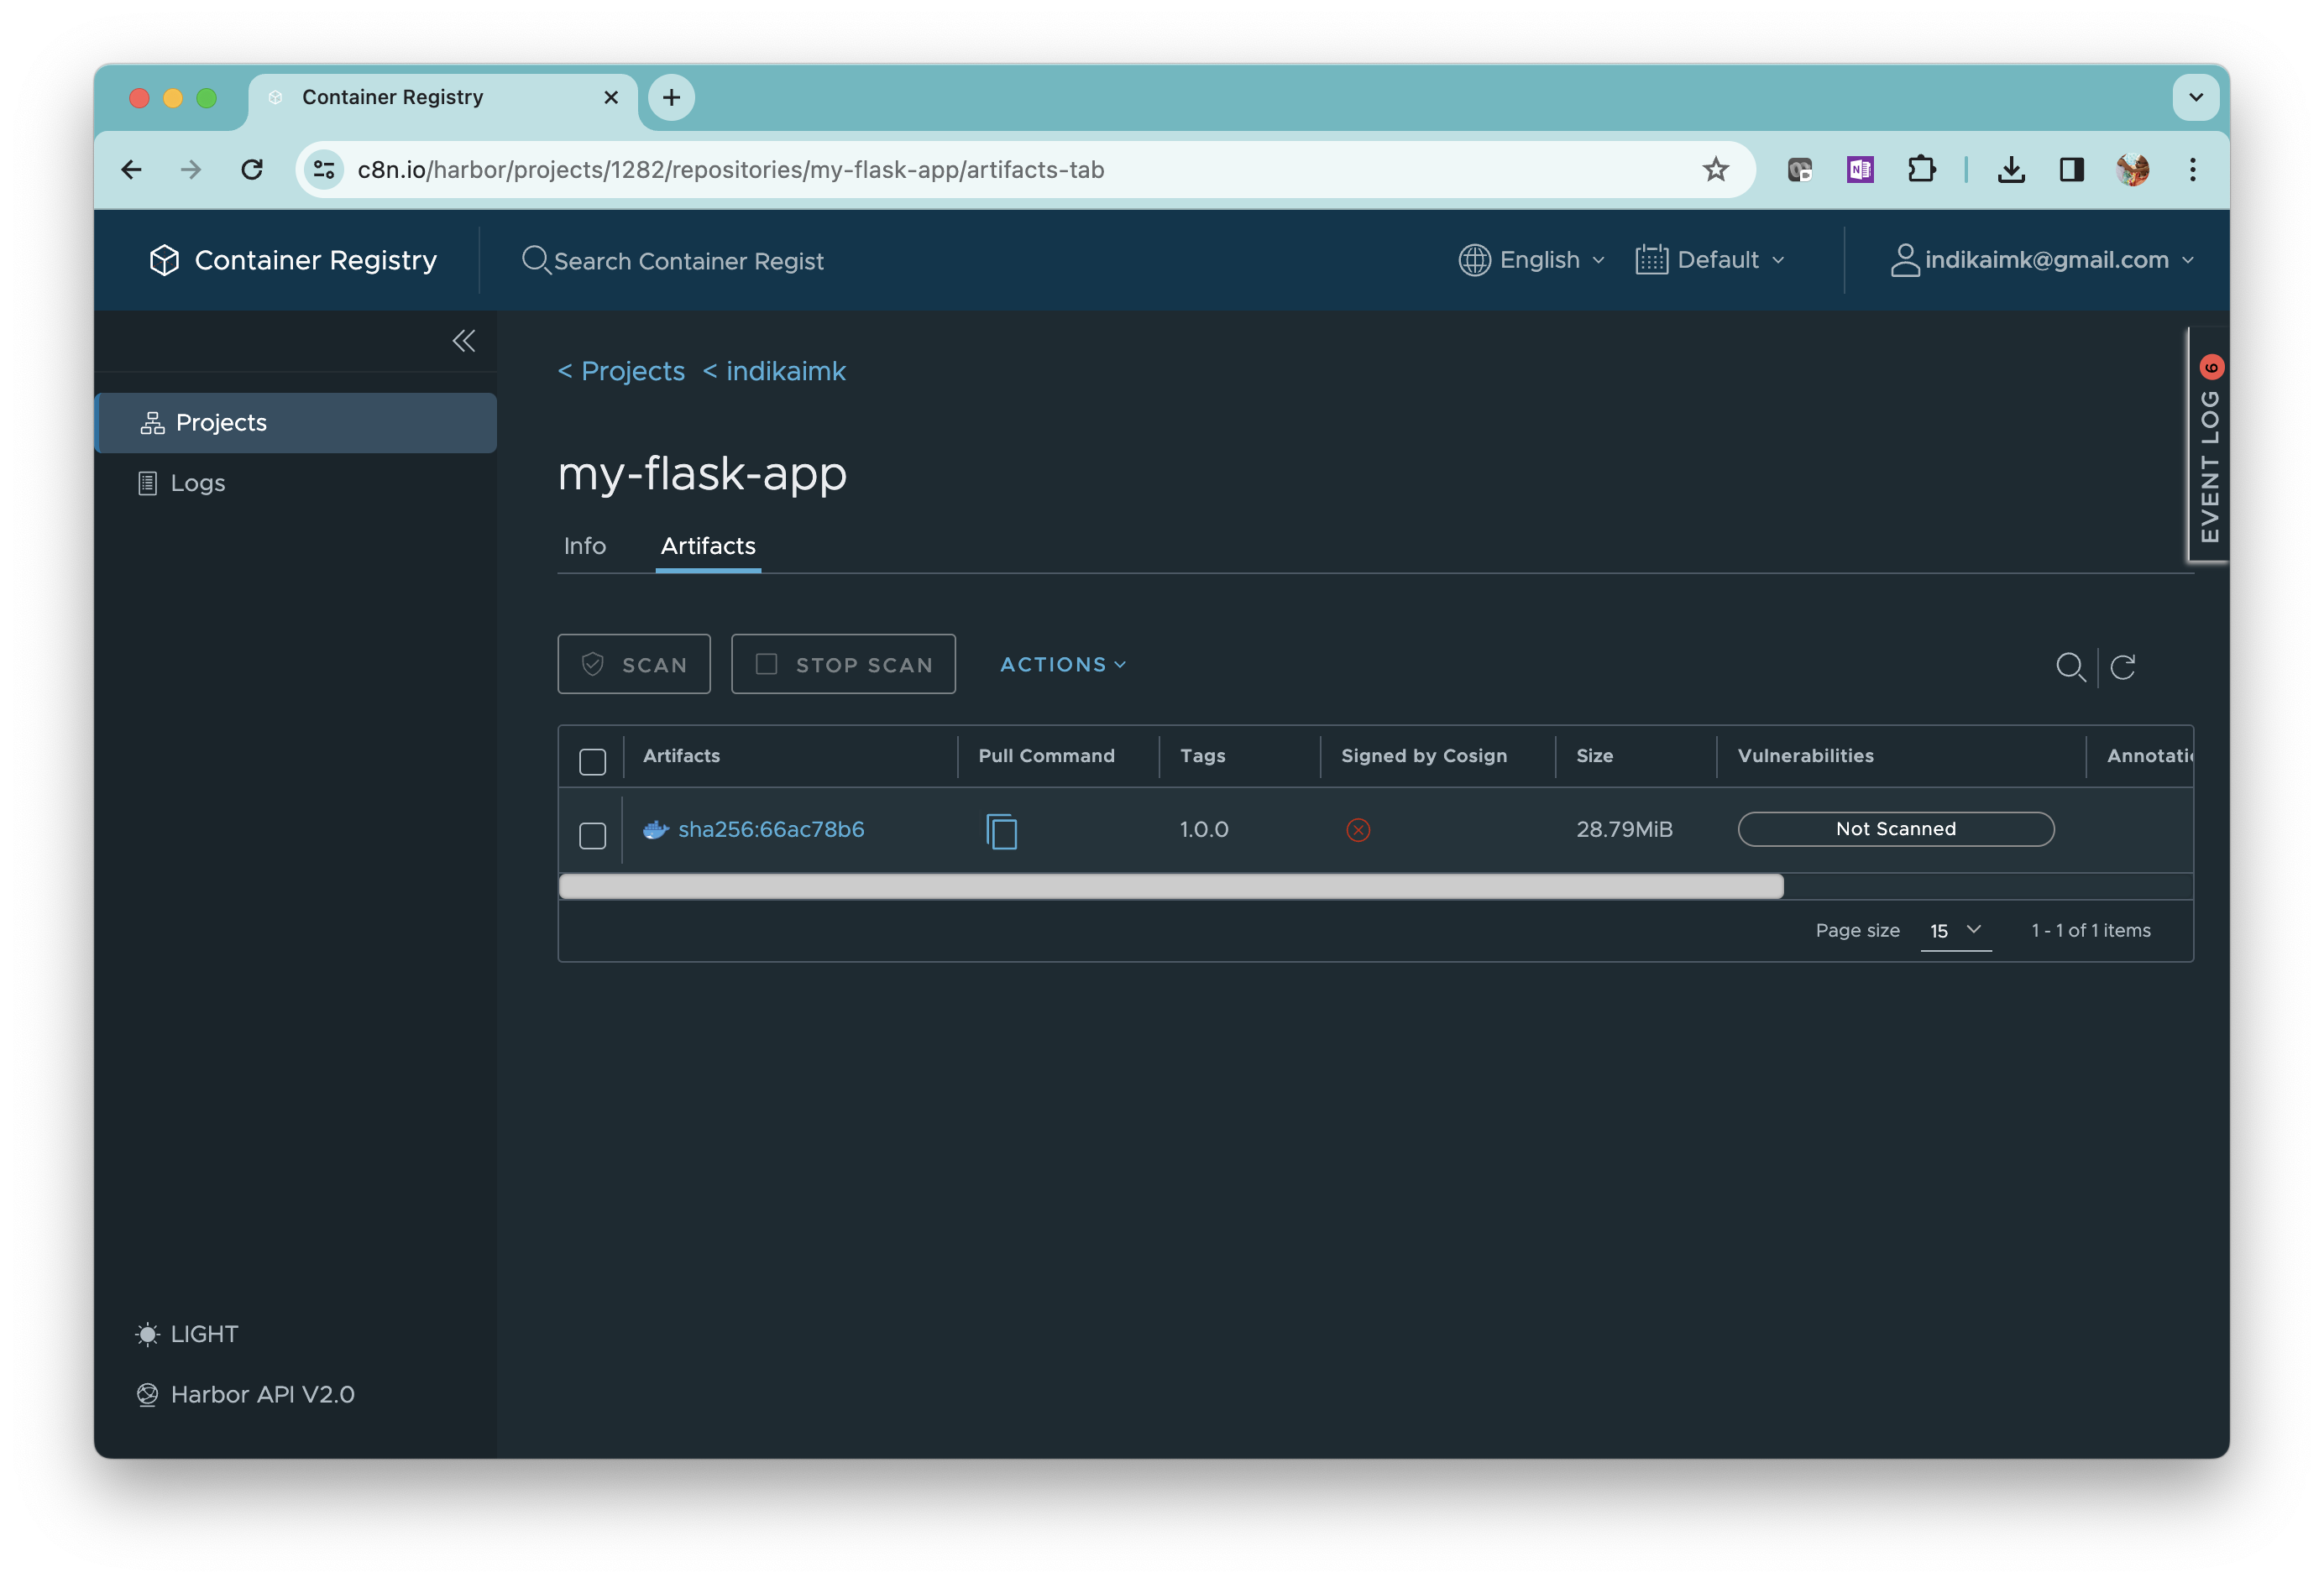Screen dimensions: 2324x1583
Task: Go back to Projects breadcrumb
Action: point(621,371)
